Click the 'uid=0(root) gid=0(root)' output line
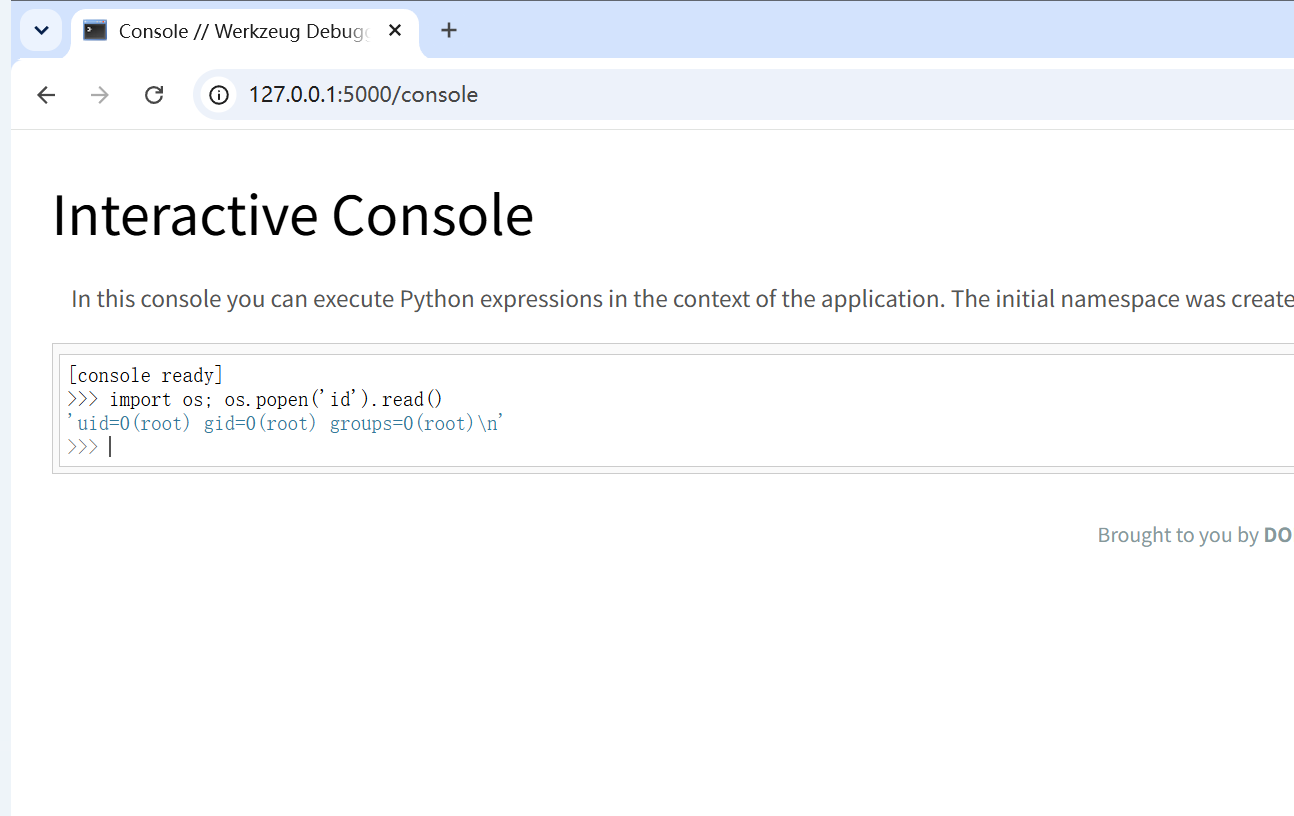 286,423
